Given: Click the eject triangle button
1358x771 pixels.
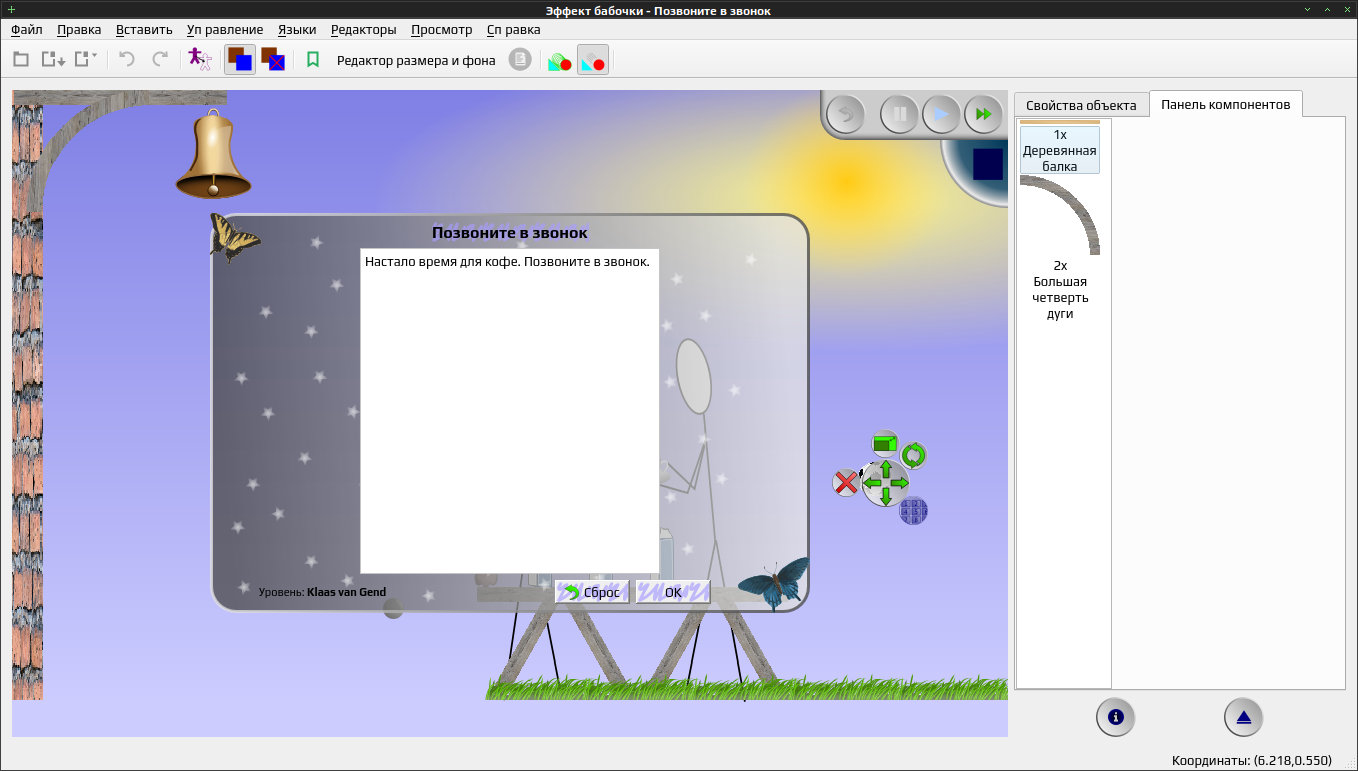Looking at the screenshot, I should [1243, 717].
